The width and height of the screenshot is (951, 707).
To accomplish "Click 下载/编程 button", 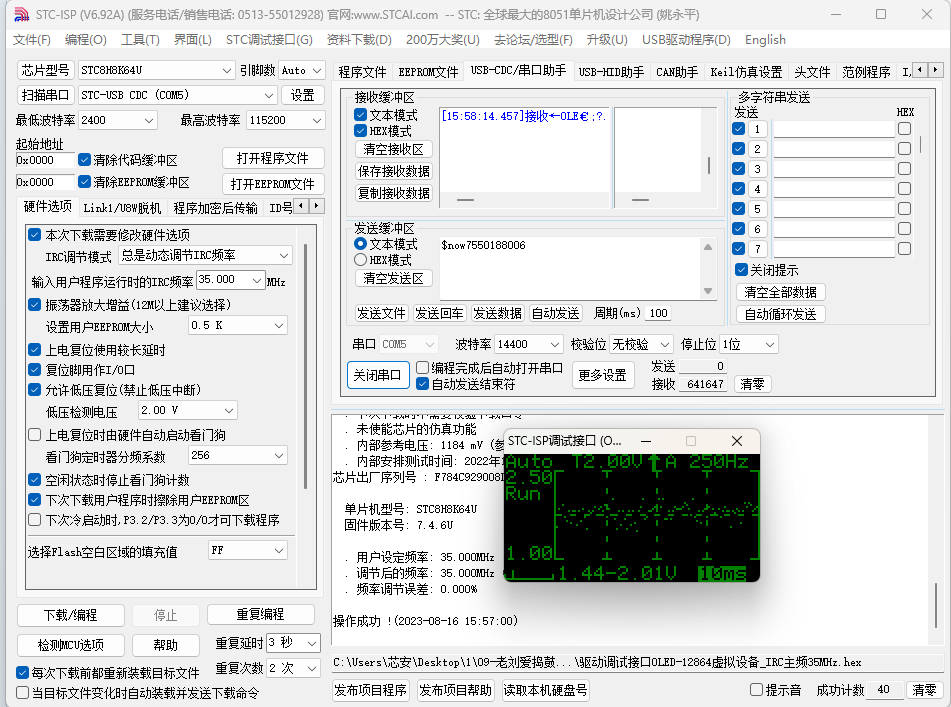I will tap(70, 615).
